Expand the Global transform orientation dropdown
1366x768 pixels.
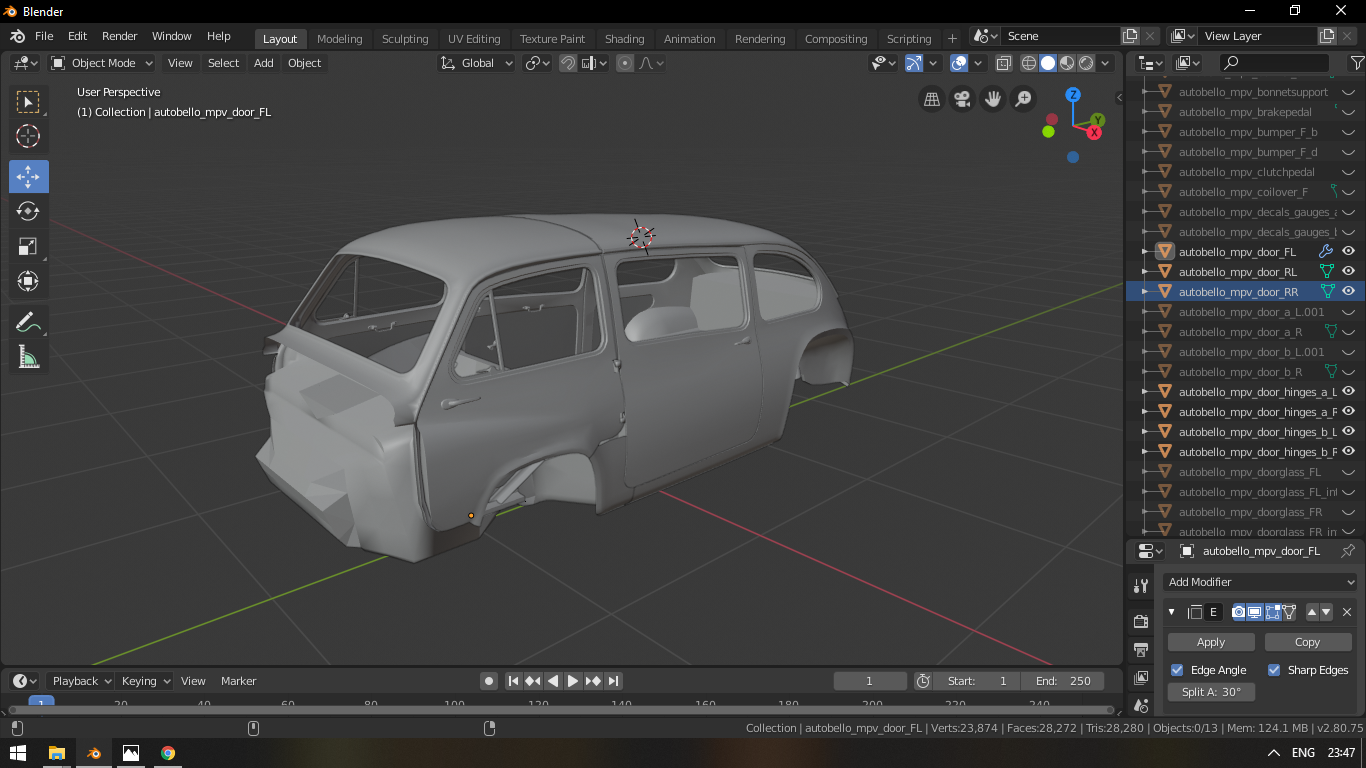(477, 63)
